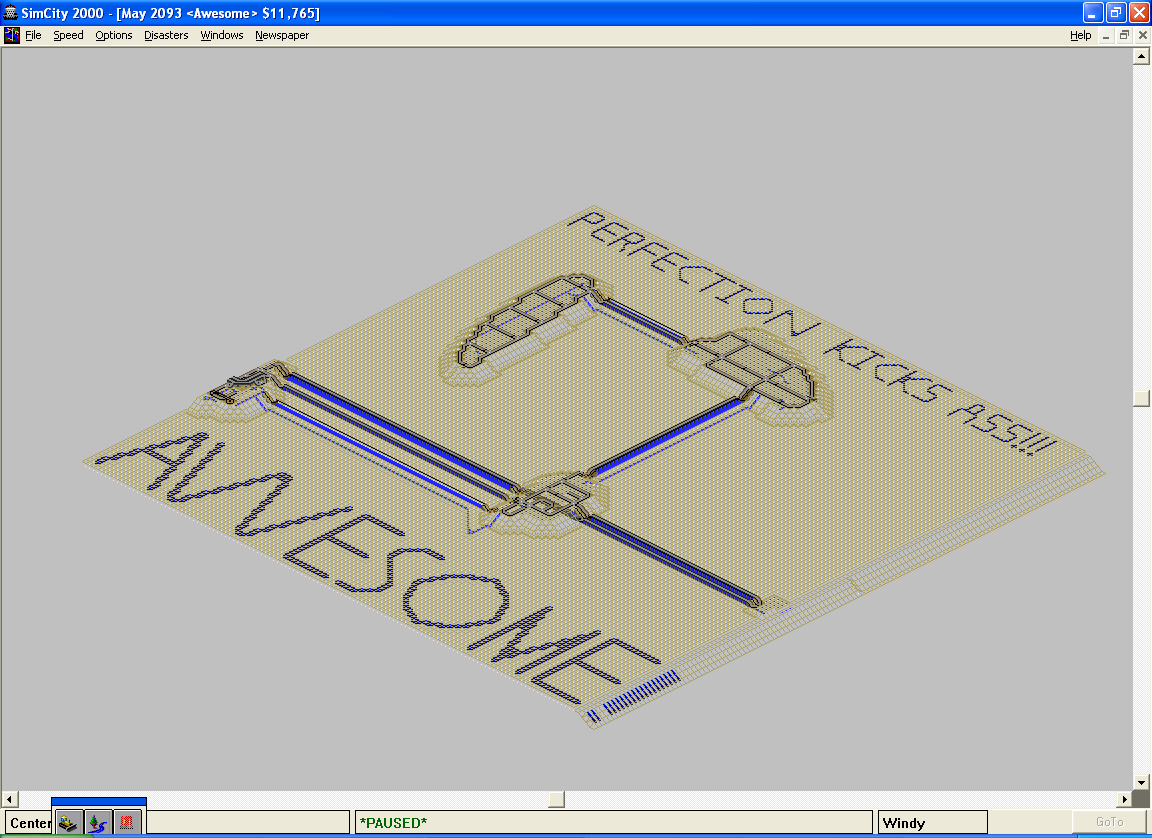Viewport: 1152px width, 838px height.
Task: Open the File menu
Action: click(x=33, y=35)
